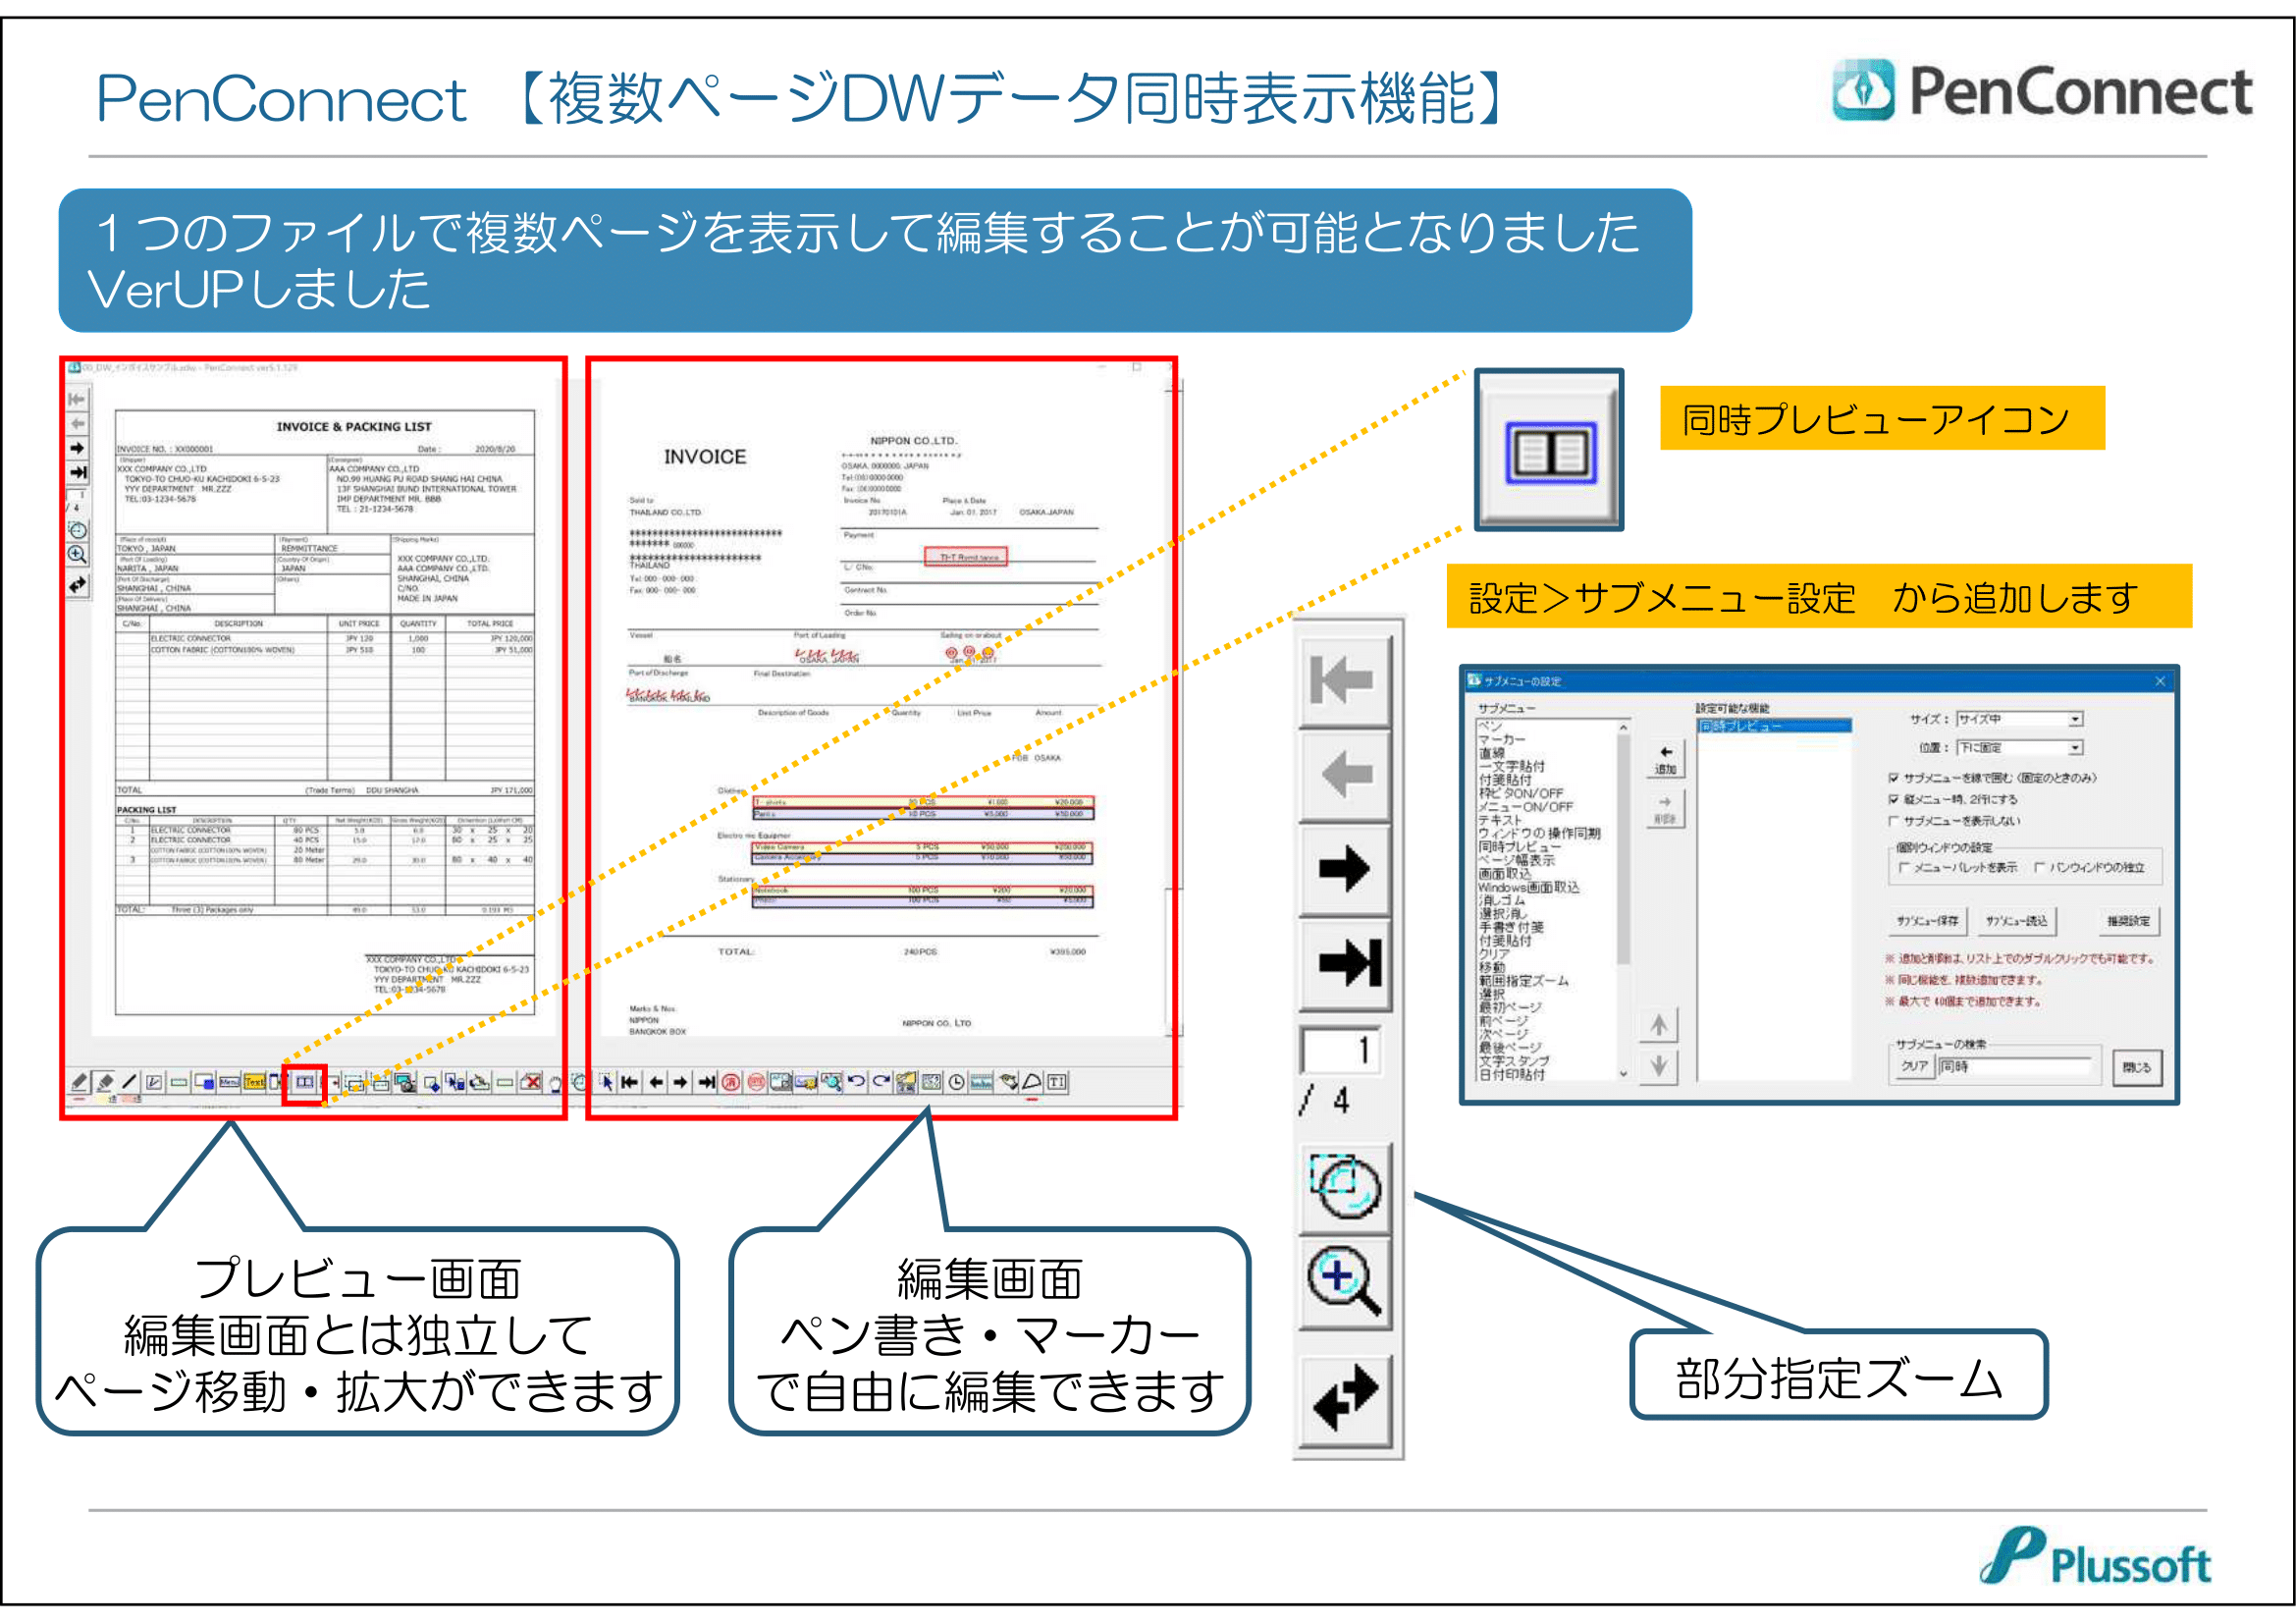The height and width of the screenshot is (1623, 2296).
Task: Click scroll-down arrow of サブメニュー list
Action: 1624,1074
